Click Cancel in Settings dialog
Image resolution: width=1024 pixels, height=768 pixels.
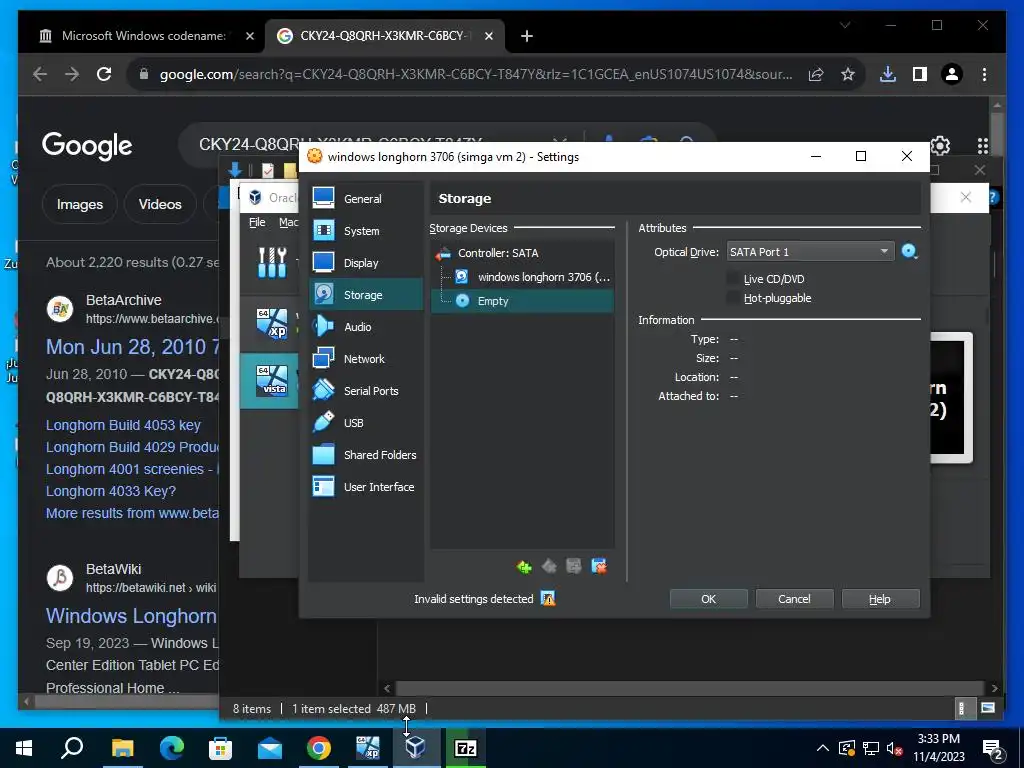[794, 599]
